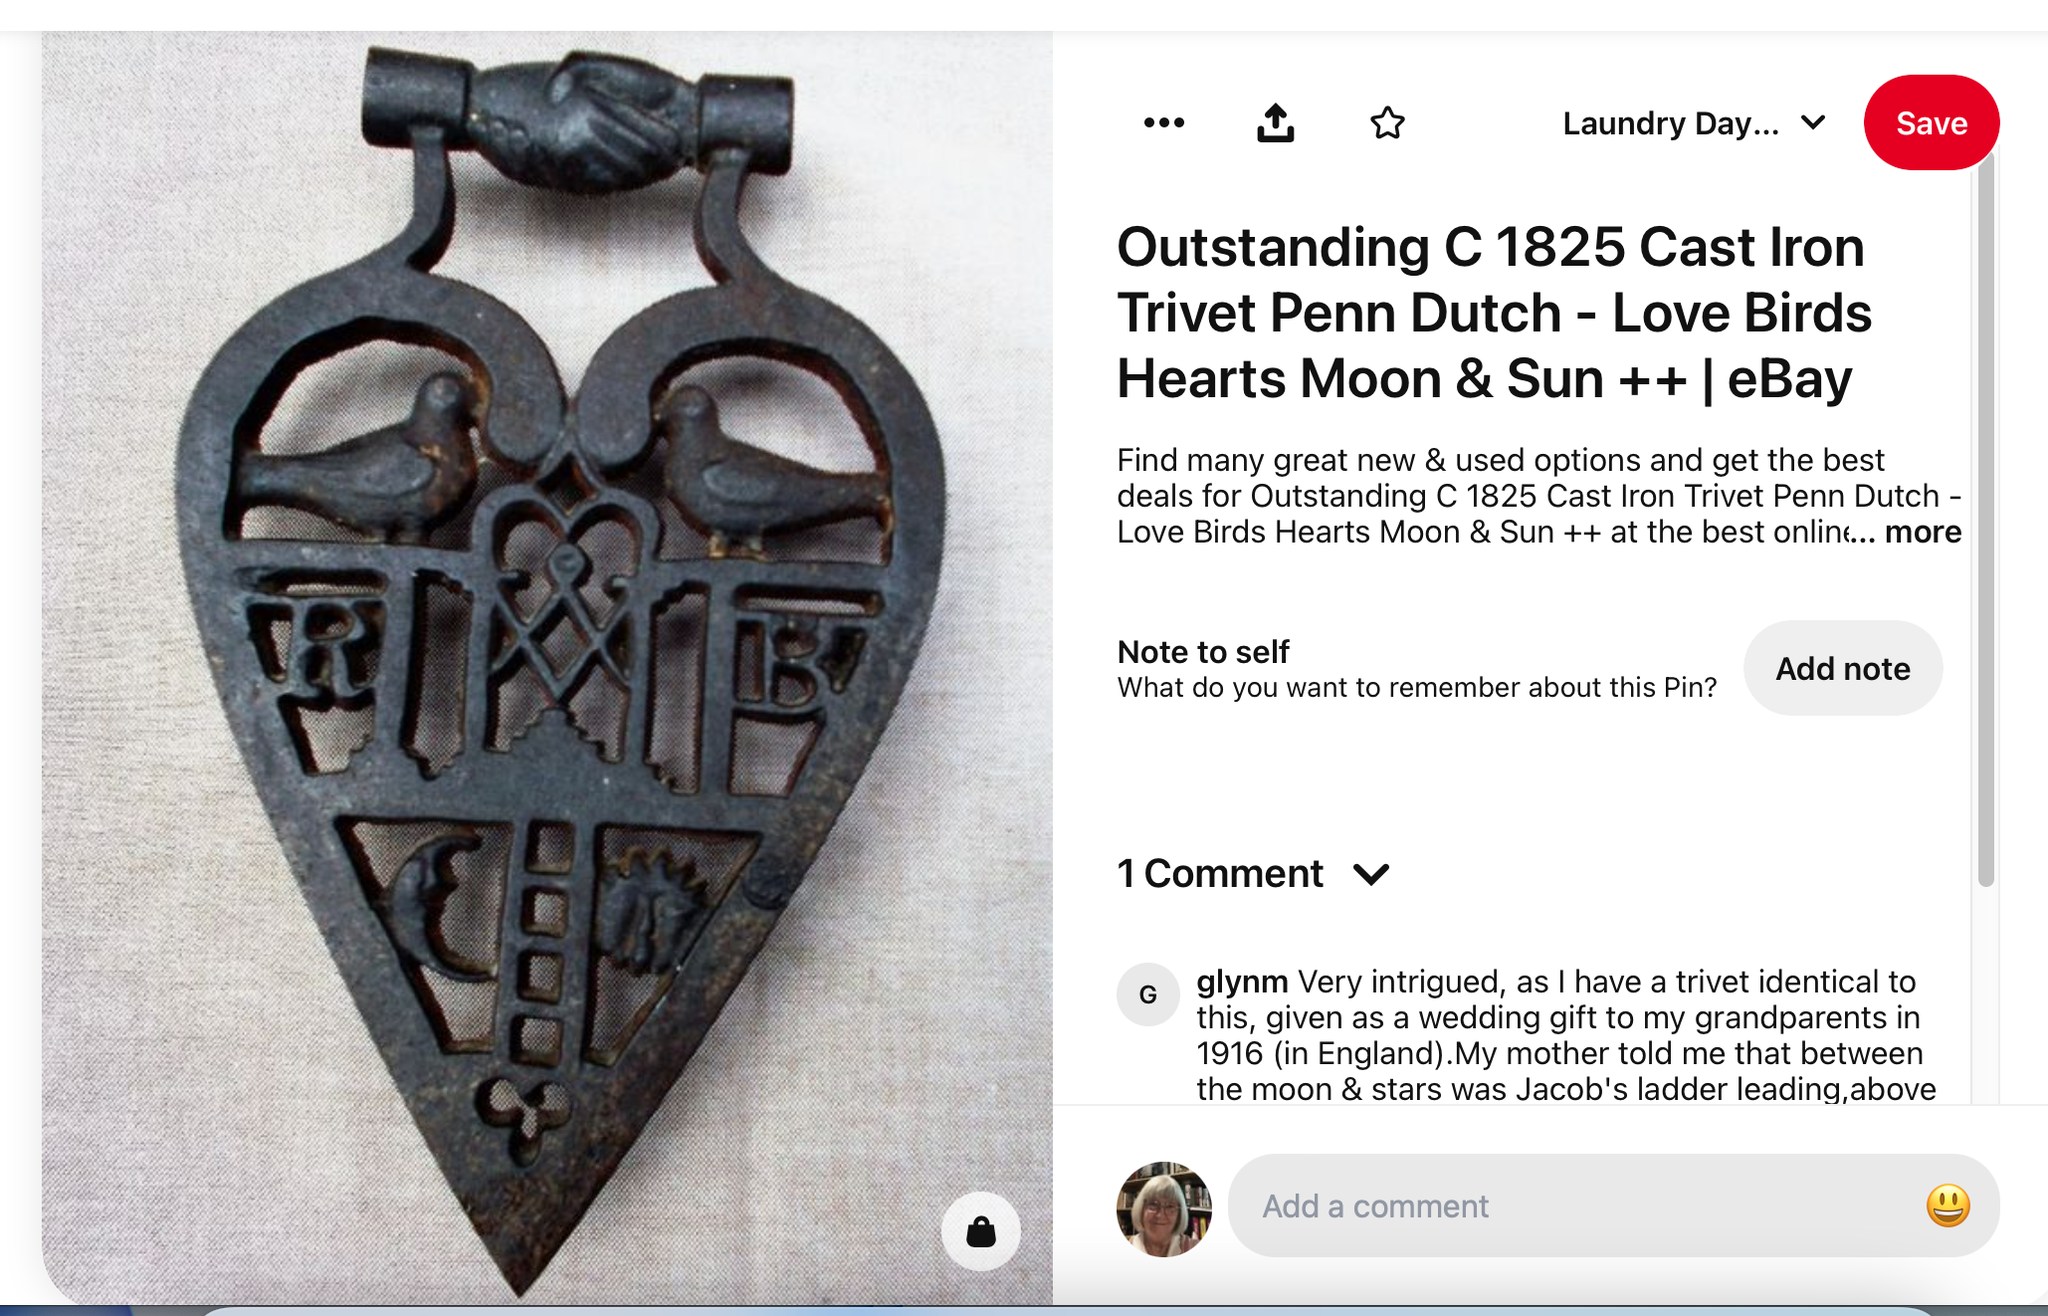Click the Note to self label
2048x1316 pixels.
pyautogui.click(x=1203, y=652)
